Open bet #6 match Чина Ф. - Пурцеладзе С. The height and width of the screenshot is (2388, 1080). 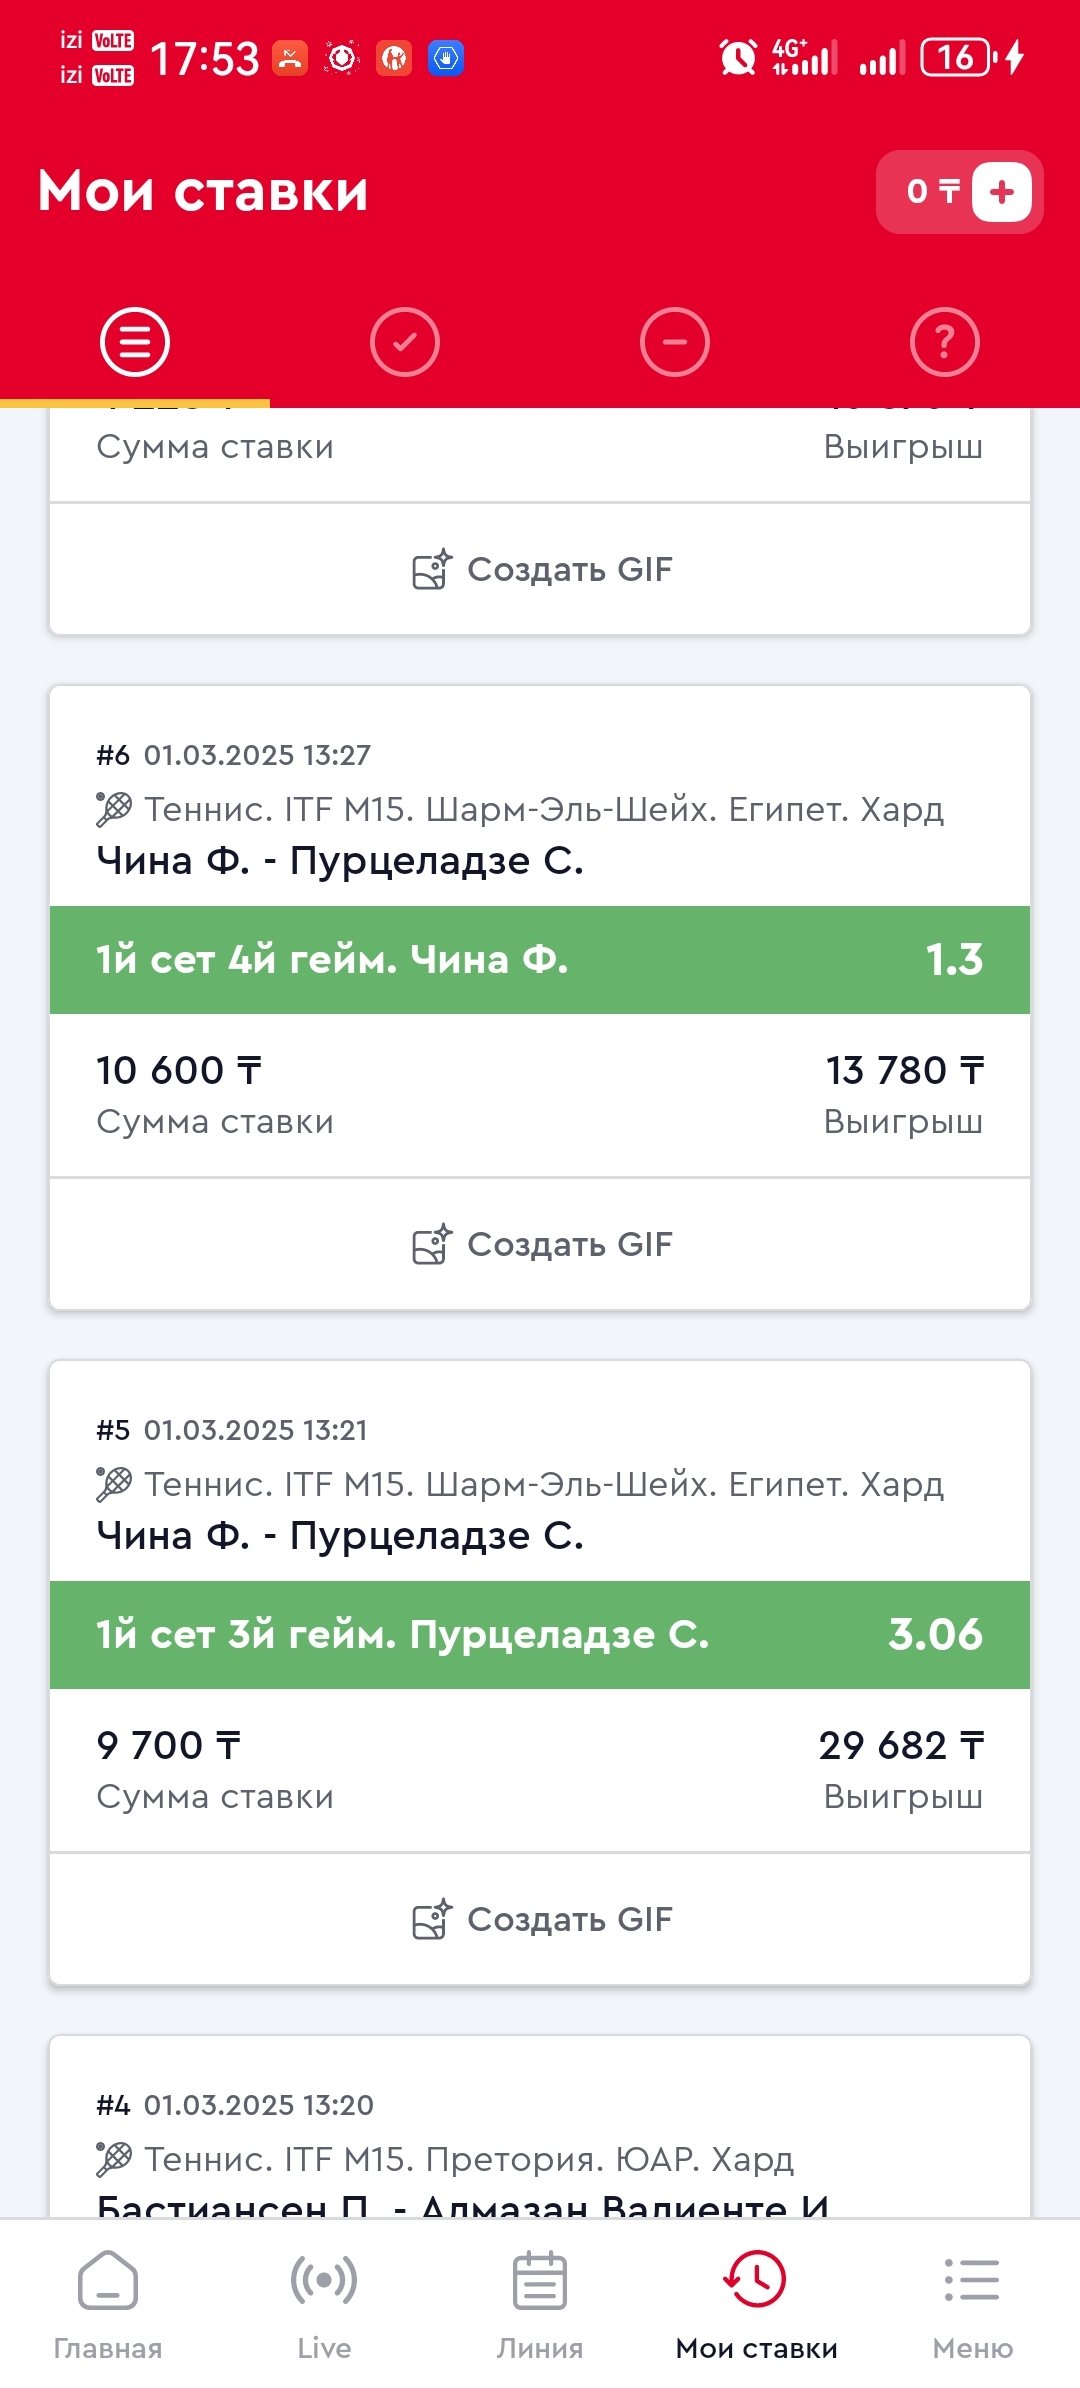coord(340,861)
